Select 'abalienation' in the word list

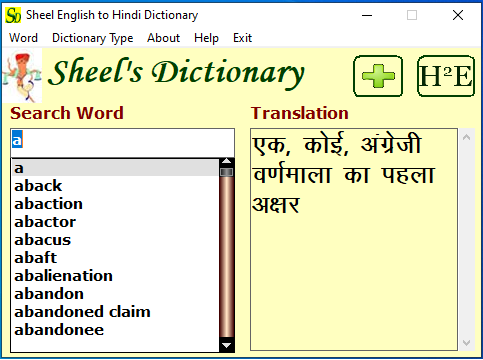point(115,276)
